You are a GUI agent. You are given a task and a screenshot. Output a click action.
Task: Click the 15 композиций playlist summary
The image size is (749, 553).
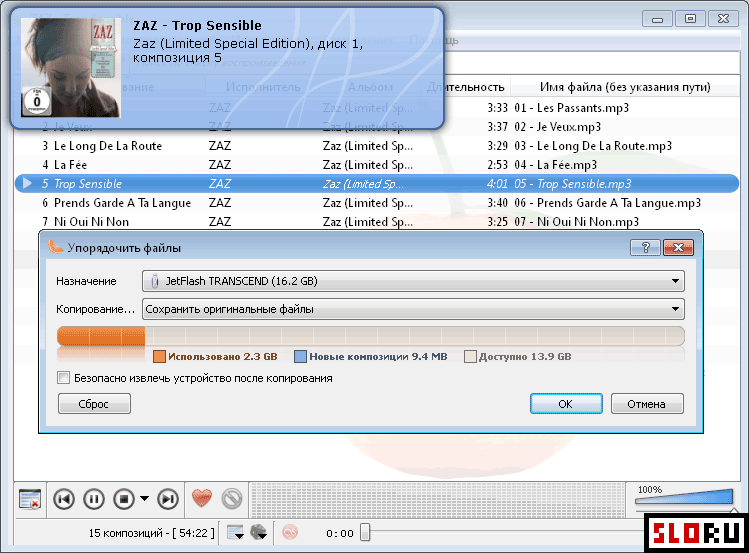click(x=151, y=533)
